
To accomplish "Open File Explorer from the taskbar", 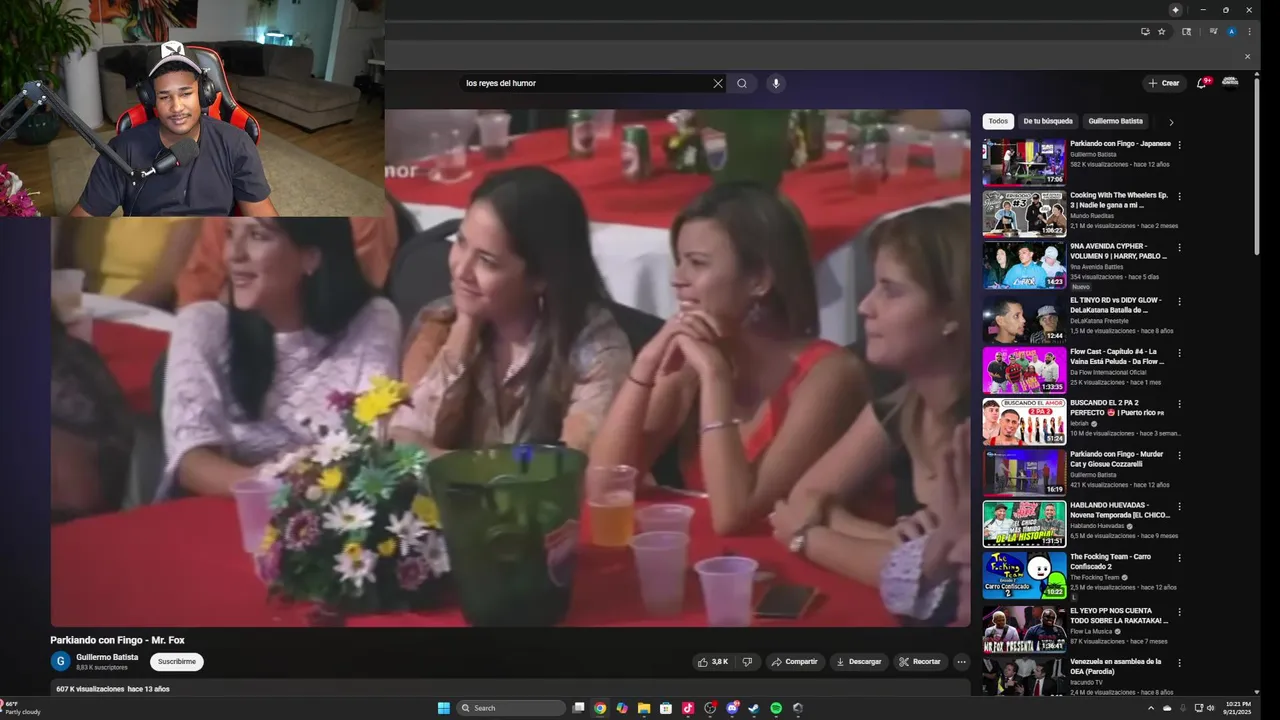I will pyautogui.click(x=644, y=708).
